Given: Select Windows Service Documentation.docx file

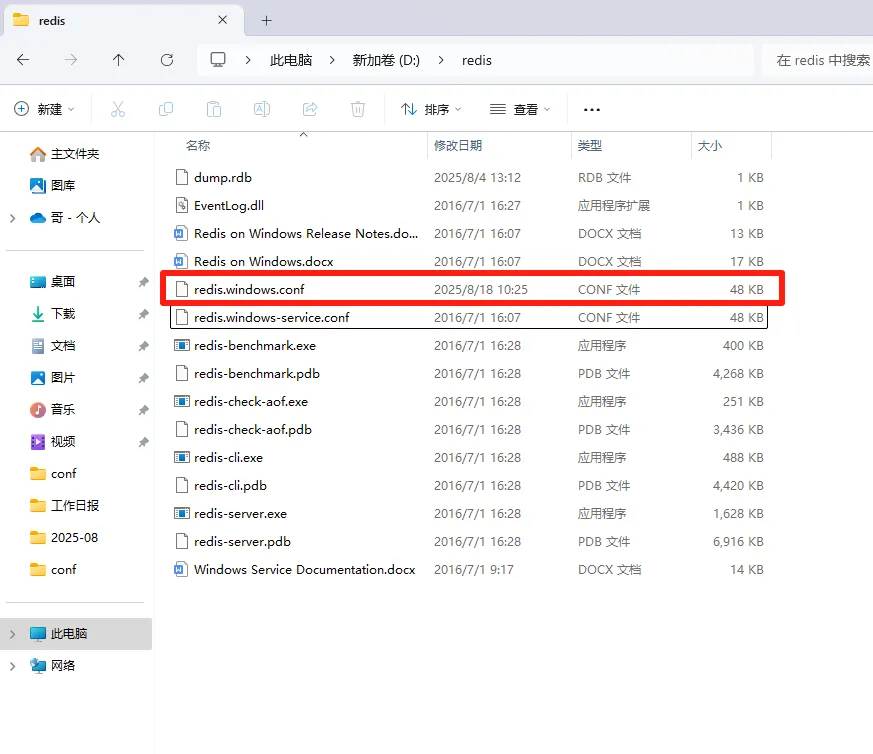Looking at the screenshot, I should tap(469, 570).
